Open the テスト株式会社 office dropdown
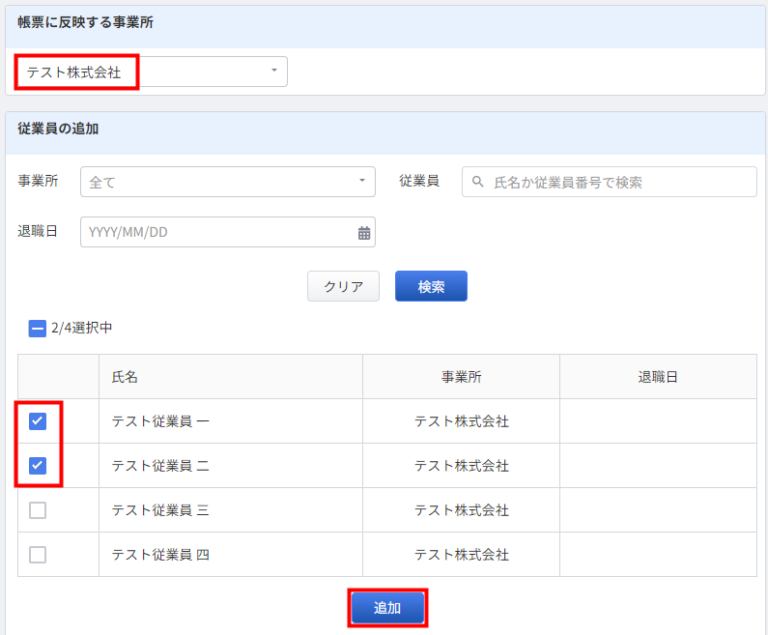 pos(150,72)
